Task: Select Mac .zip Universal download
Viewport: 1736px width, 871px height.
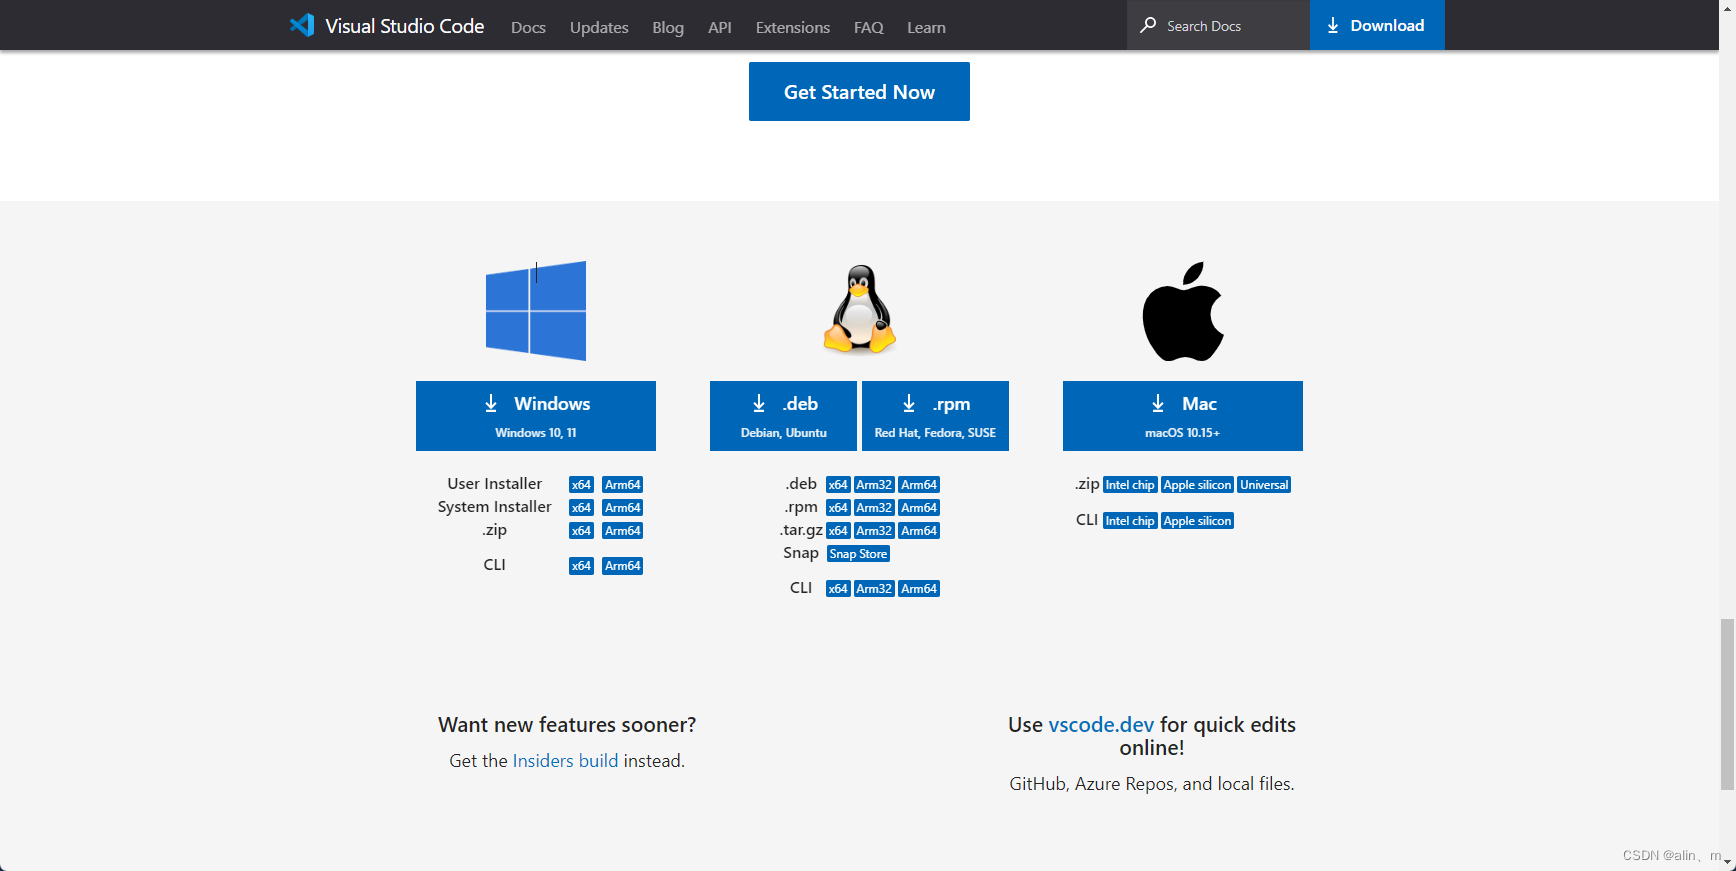Action: [x=1264, y=485]
